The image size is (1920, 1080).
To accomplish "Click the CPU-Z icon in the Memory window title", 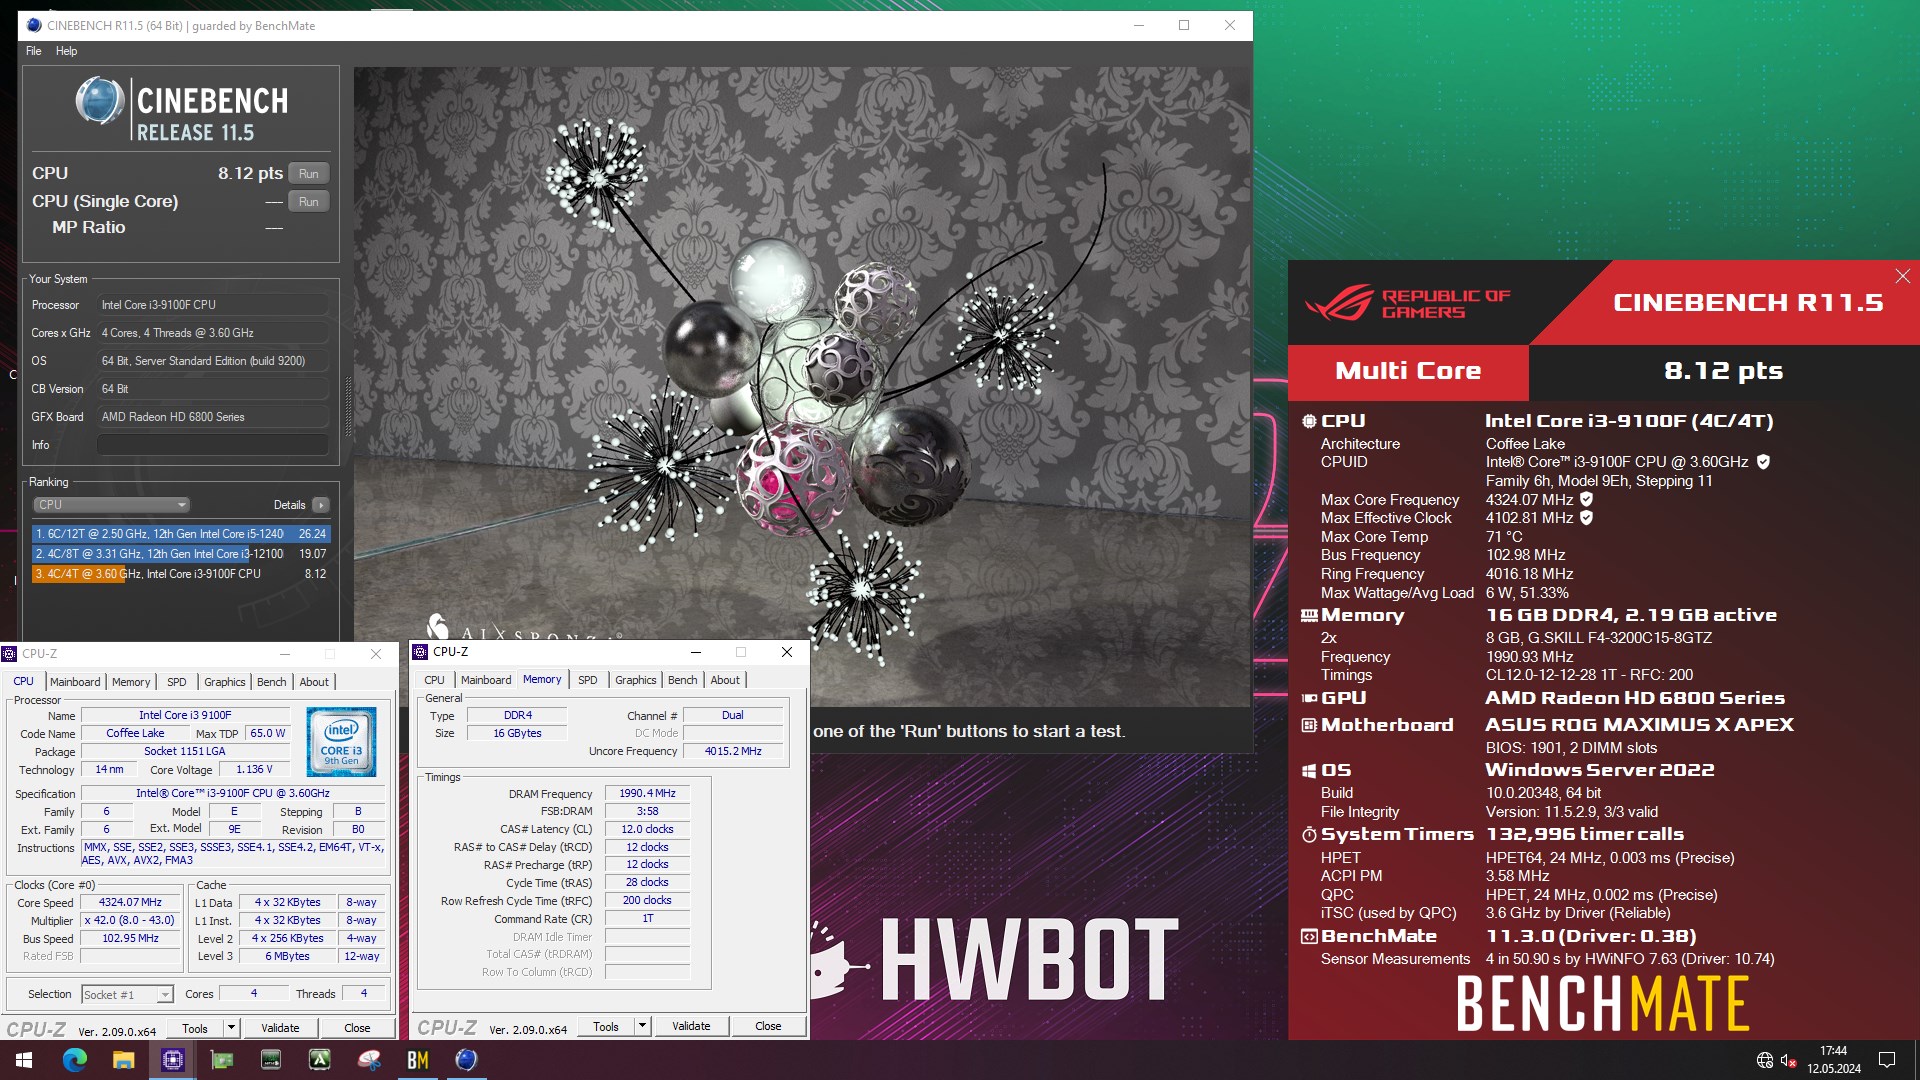I will (421, 652).
